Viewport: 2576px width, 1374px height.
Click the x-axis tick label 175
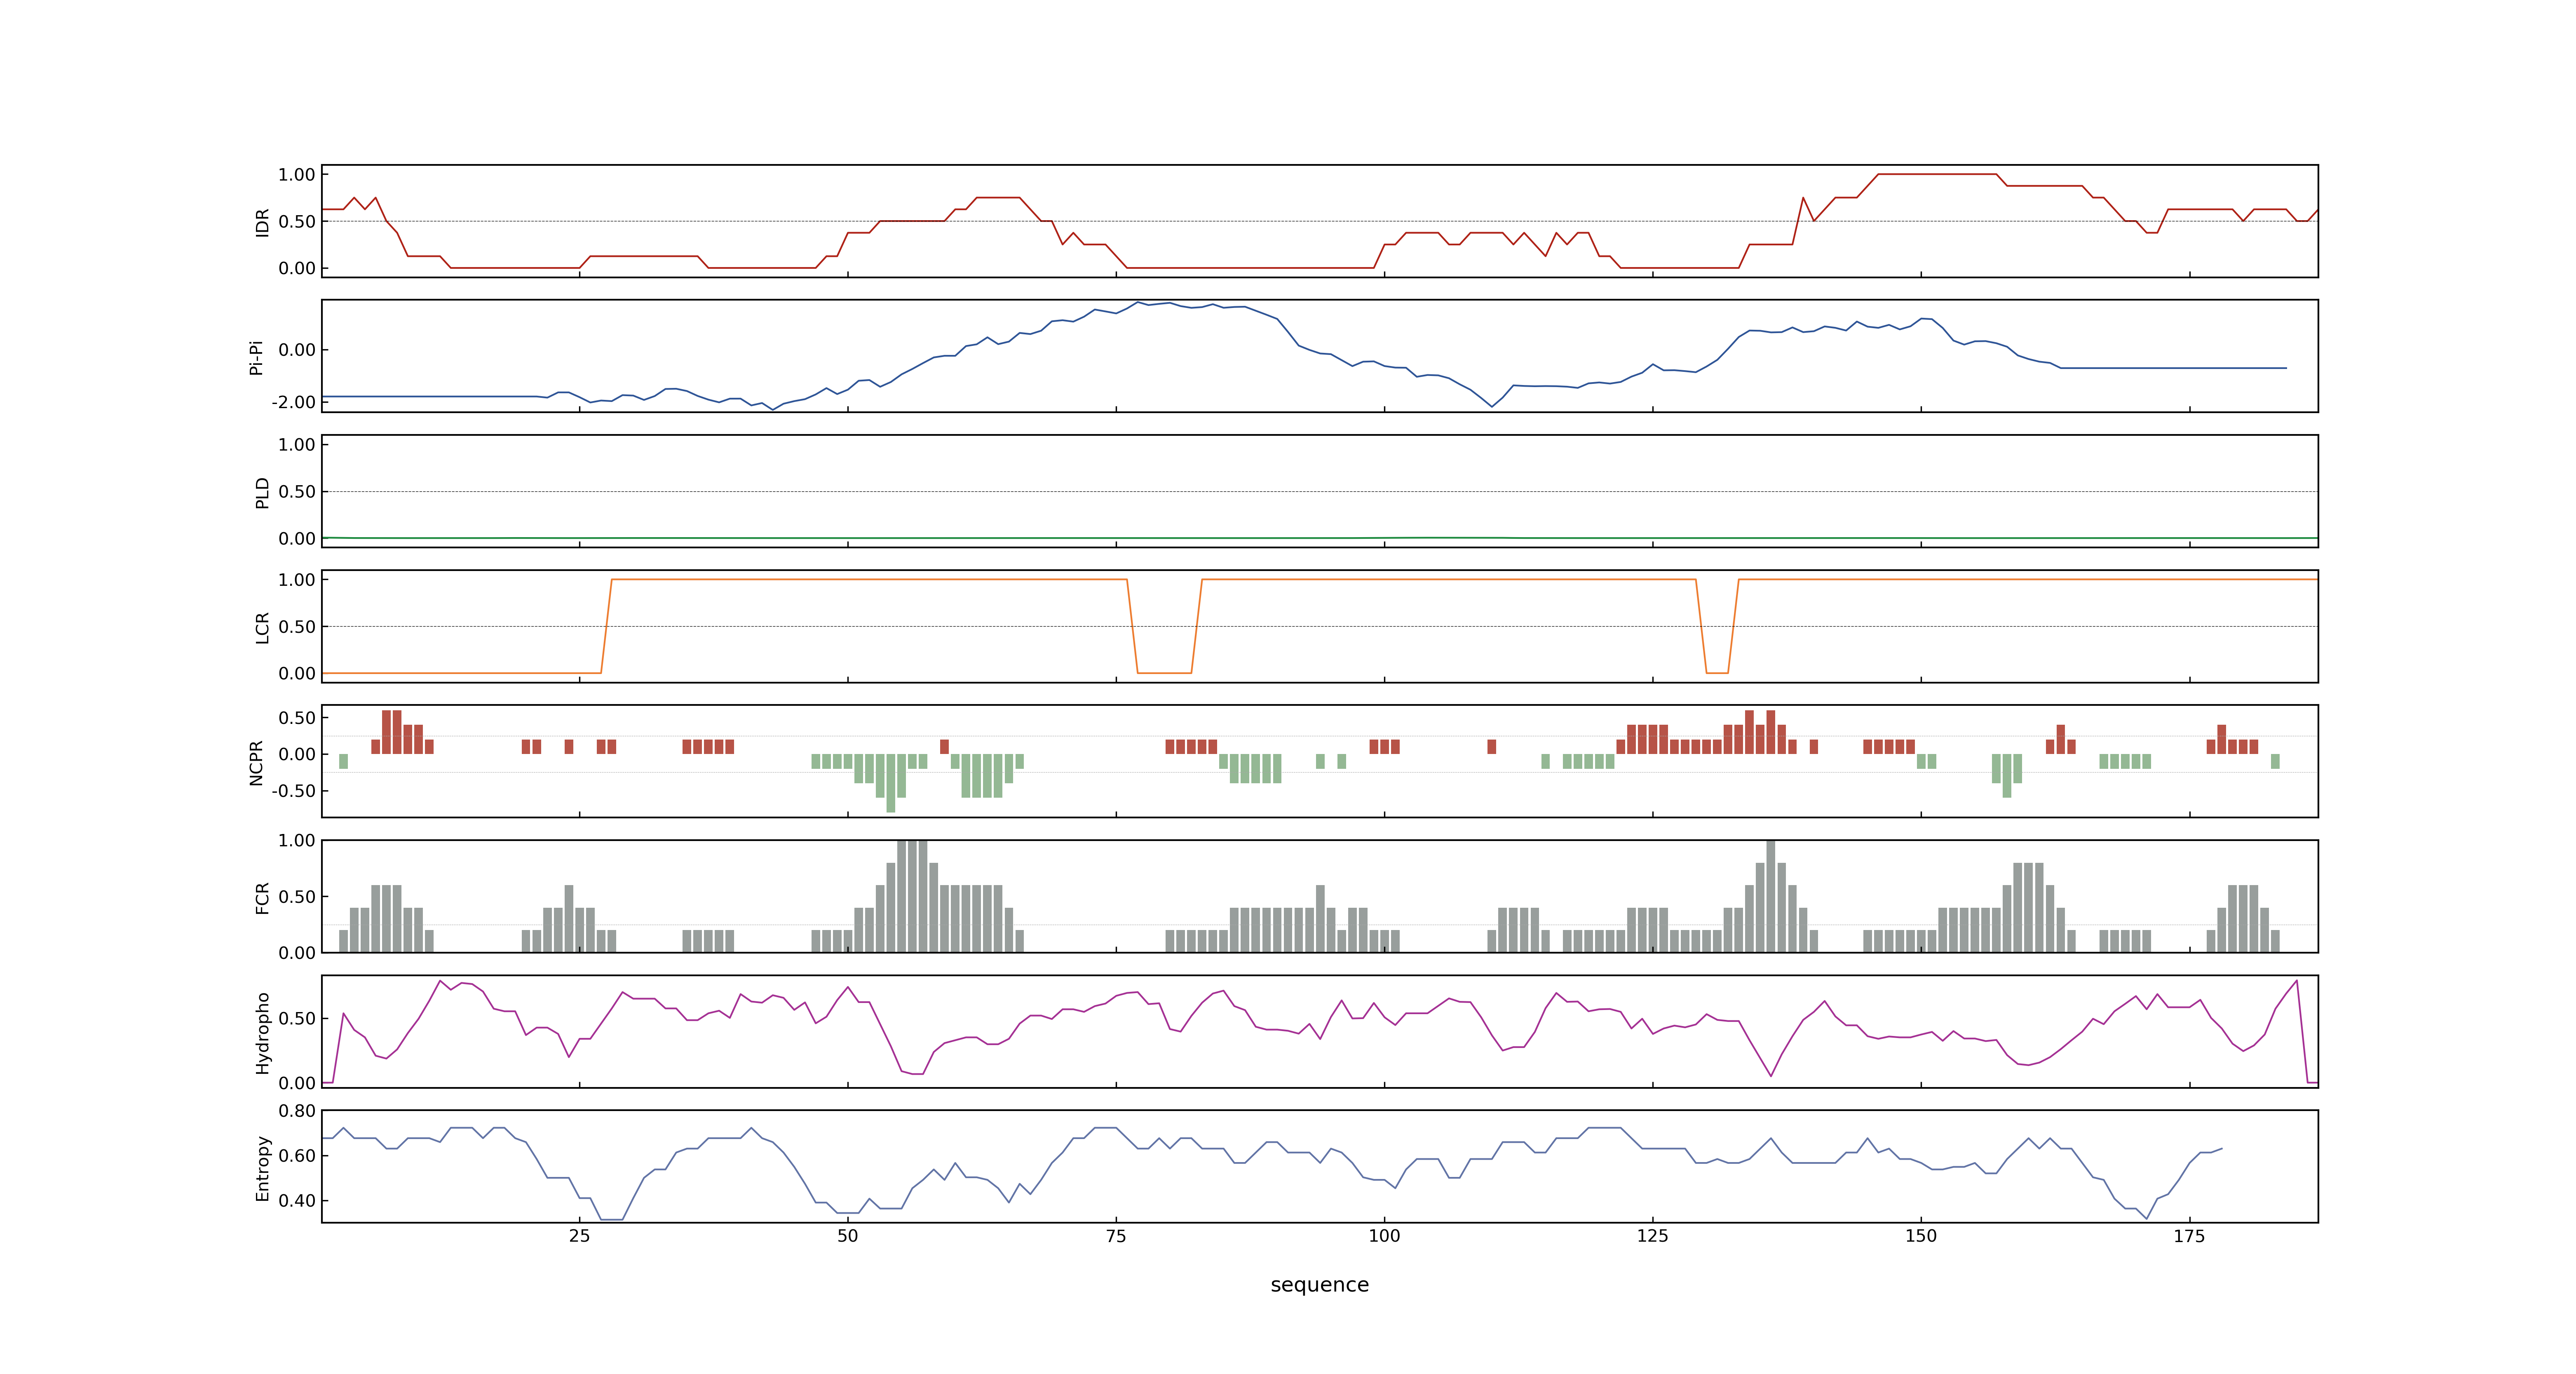pos(2189,1236)
